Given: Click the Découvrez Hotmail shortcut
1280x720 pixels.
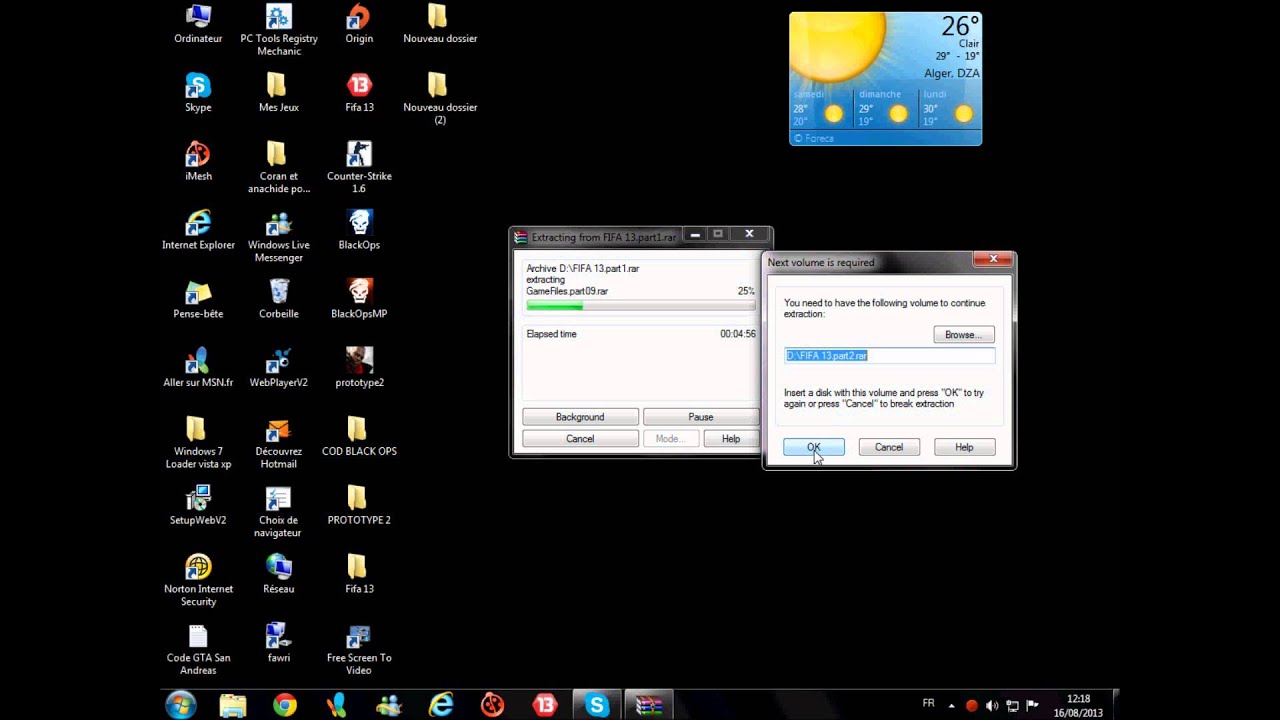Looking at the screenshot, I should click(x=279, y=444).
